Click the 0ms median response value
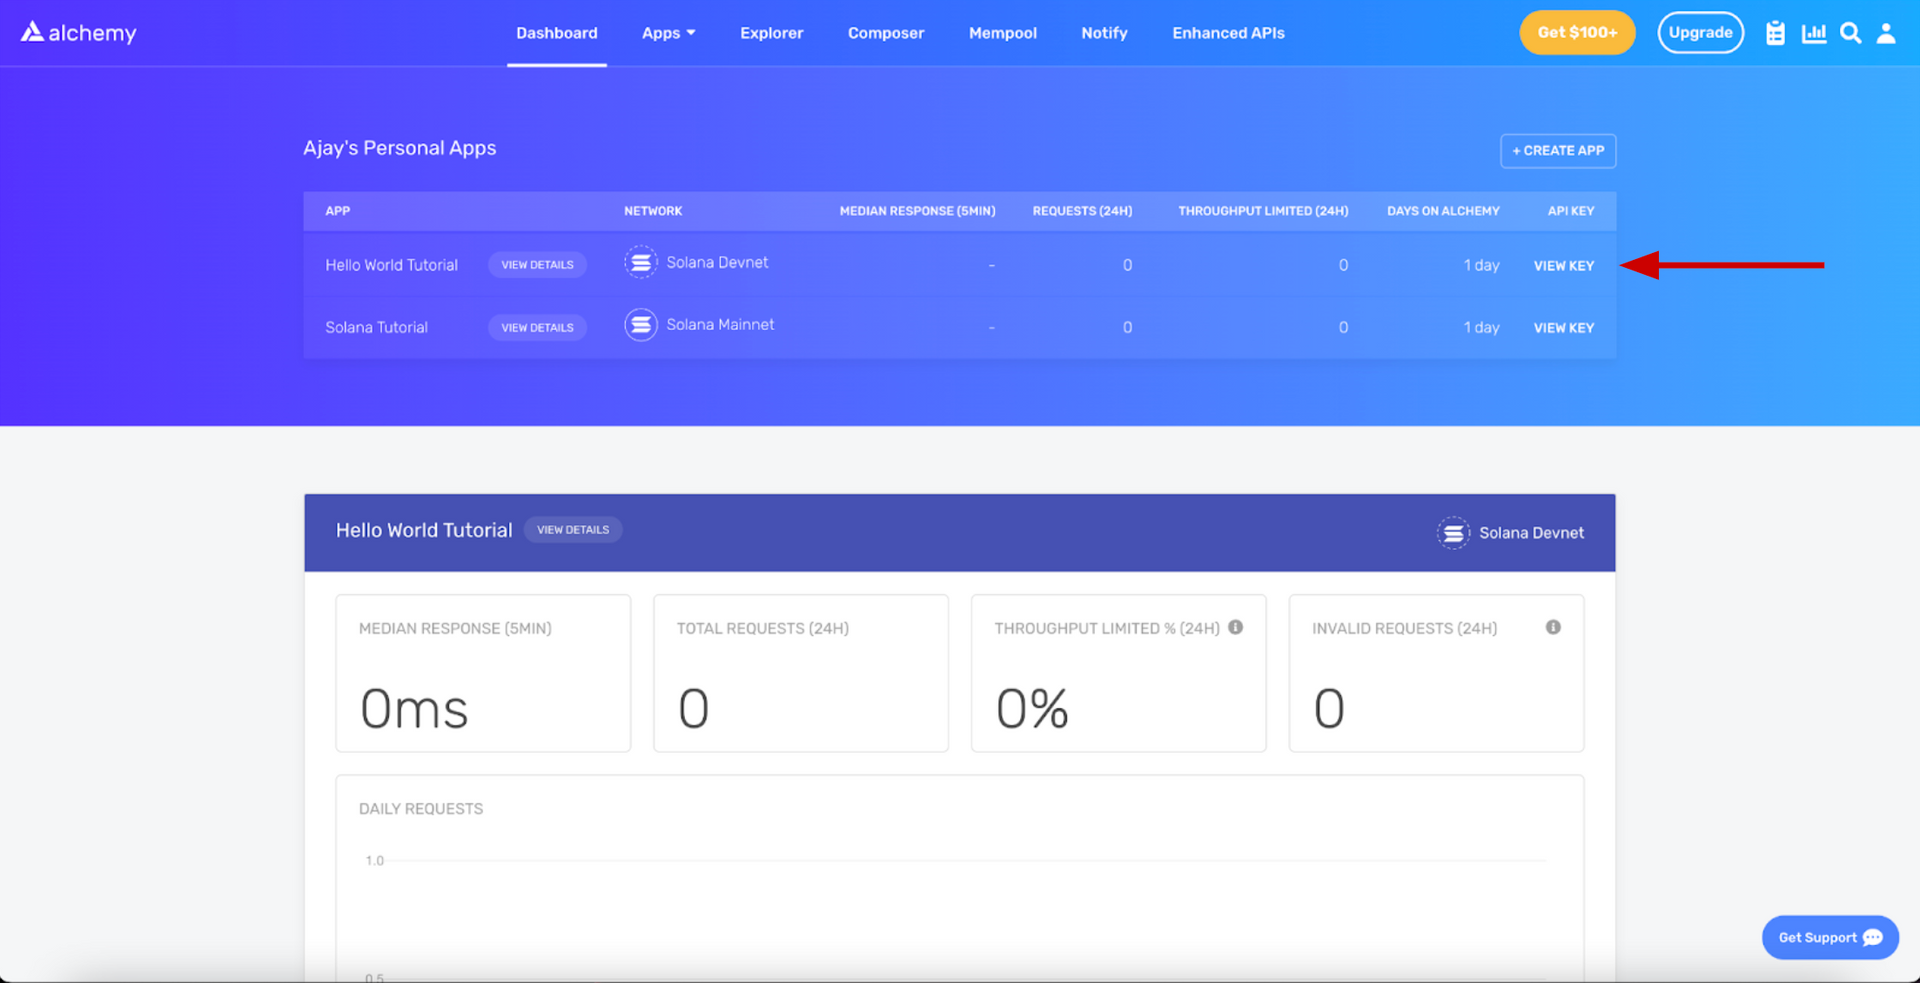This screenshot has width=1920, height=983. (414, 709)
